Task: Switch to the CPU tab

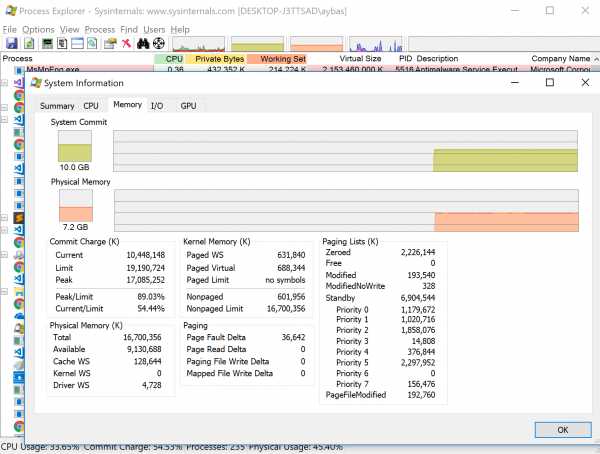Action: (91, 106)
